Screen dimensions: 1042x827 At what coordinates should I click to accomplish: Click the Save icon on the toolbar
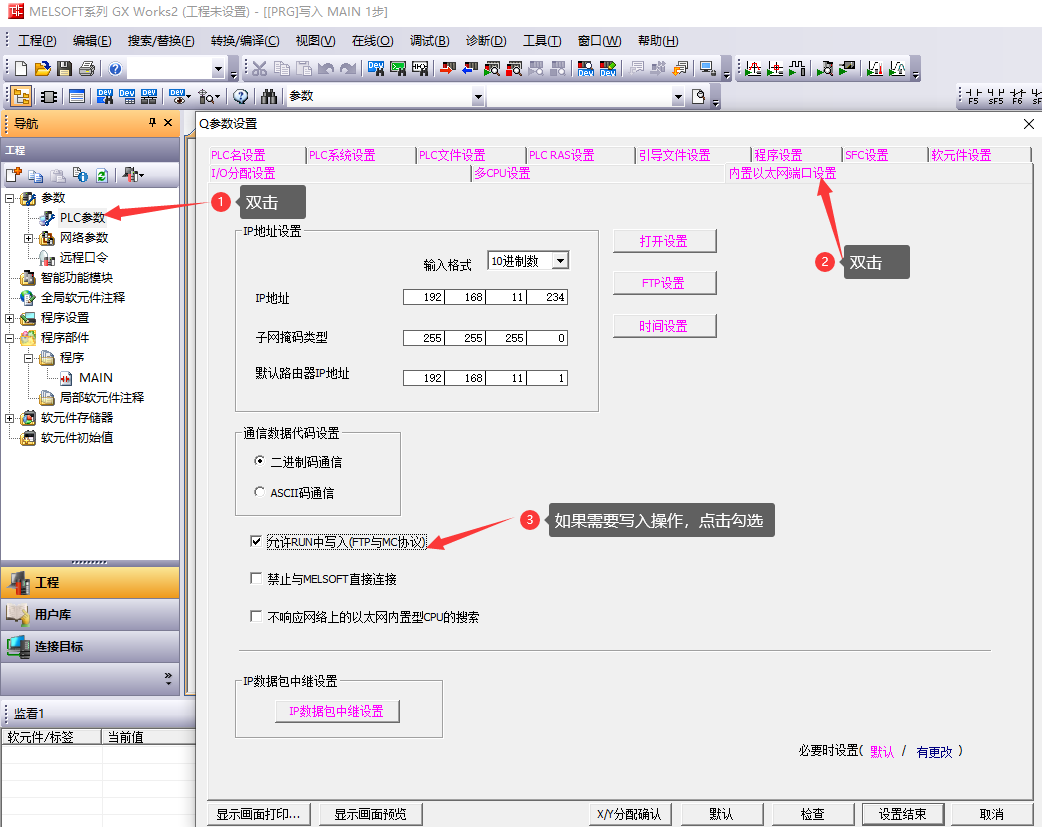(64, 68)
